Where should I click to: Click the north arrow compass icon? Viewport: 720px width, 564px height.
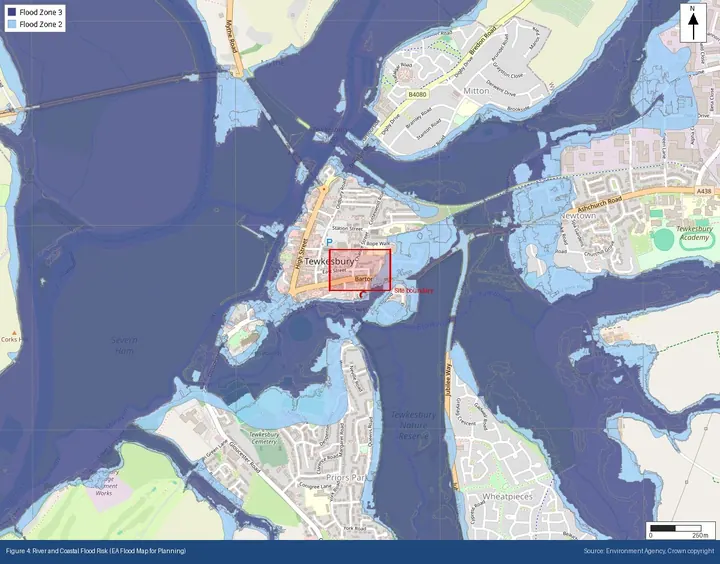click(x=693, y=23)
